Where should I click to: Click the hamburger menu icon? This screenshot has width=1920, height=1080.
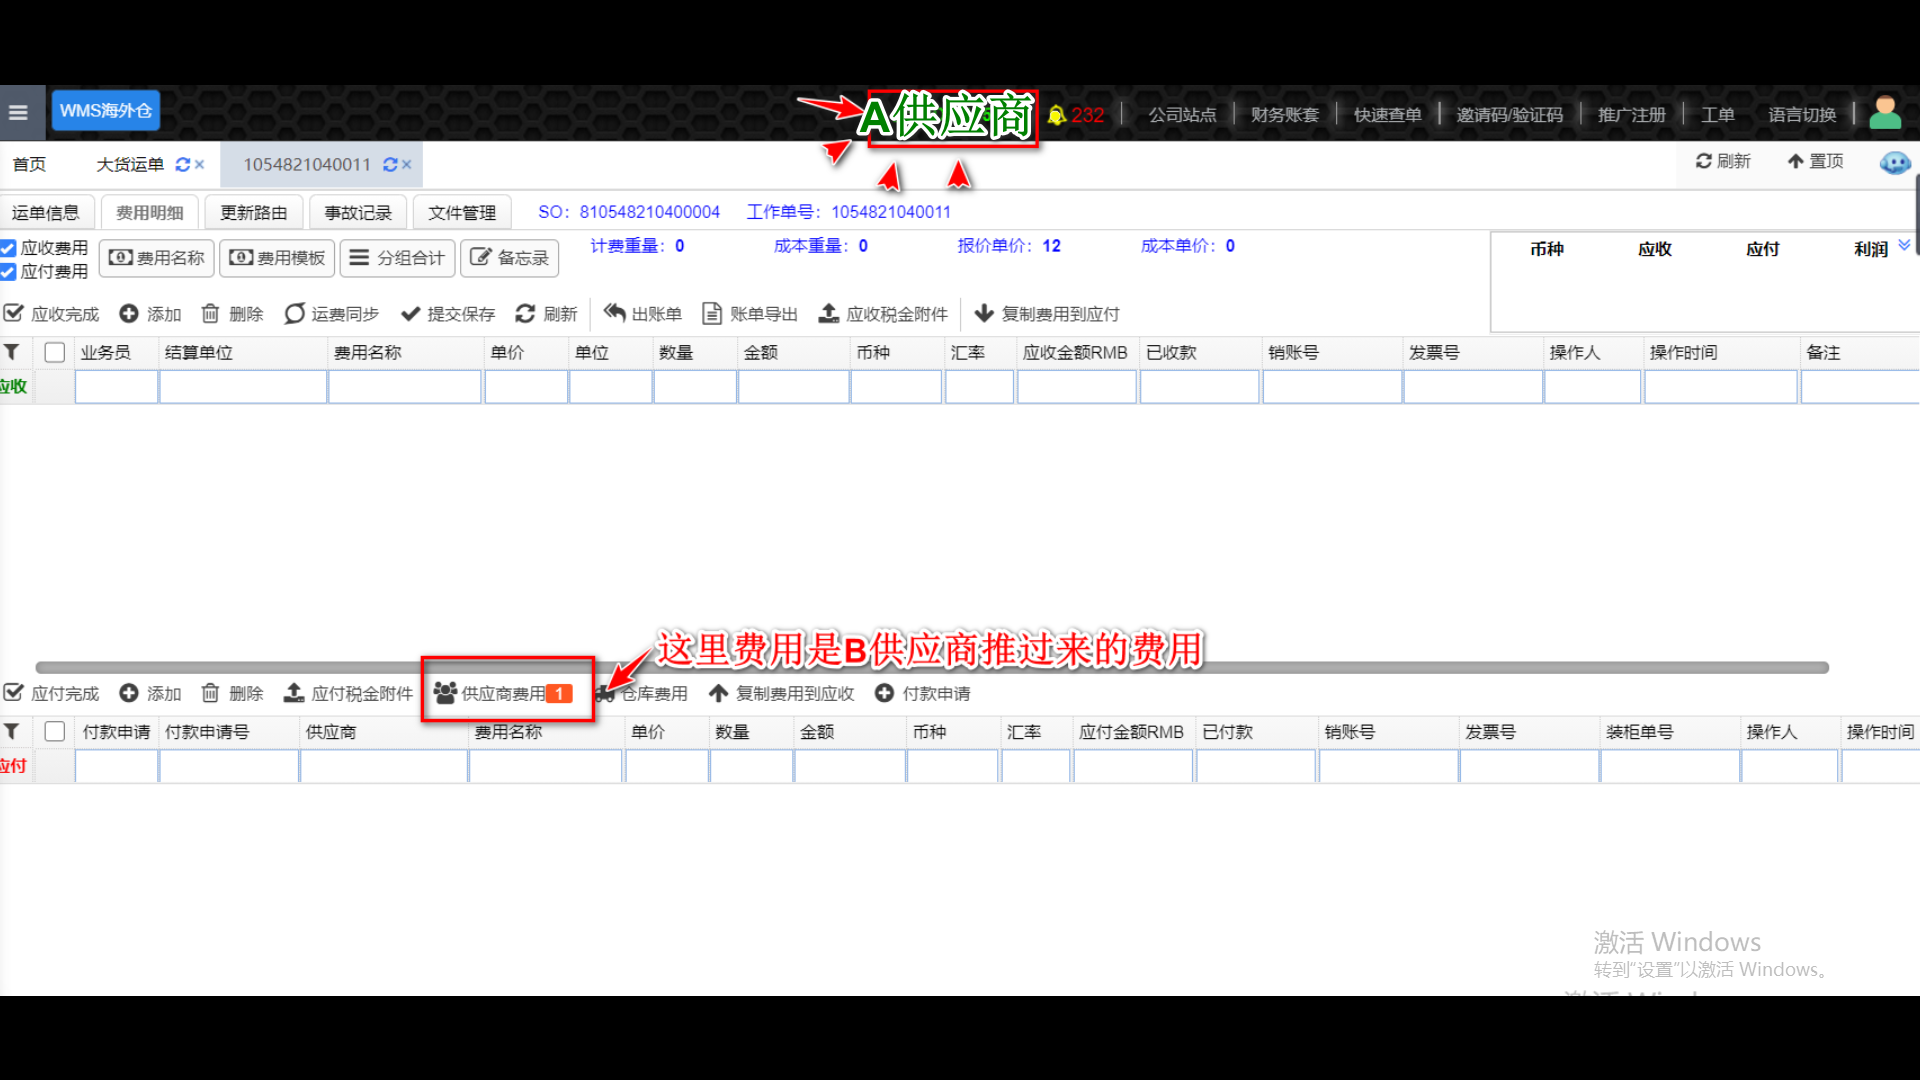18,112
